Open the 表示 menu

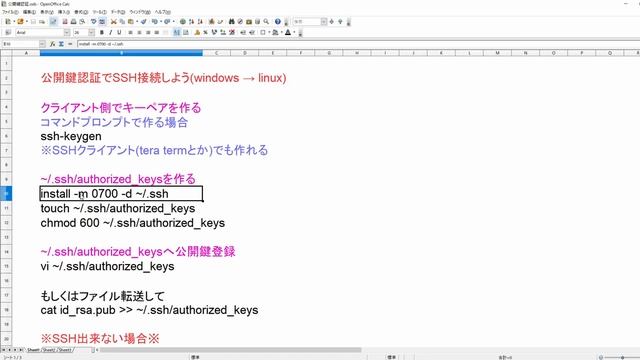tap(47, 12)
